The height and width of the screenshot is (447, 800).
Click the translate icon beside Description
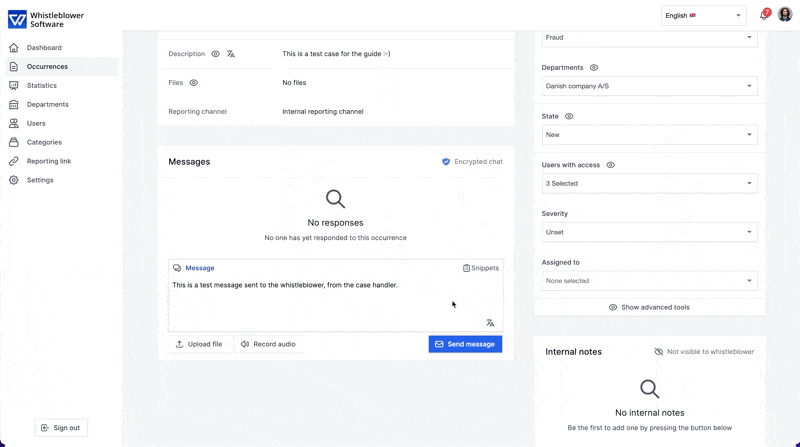231,54
